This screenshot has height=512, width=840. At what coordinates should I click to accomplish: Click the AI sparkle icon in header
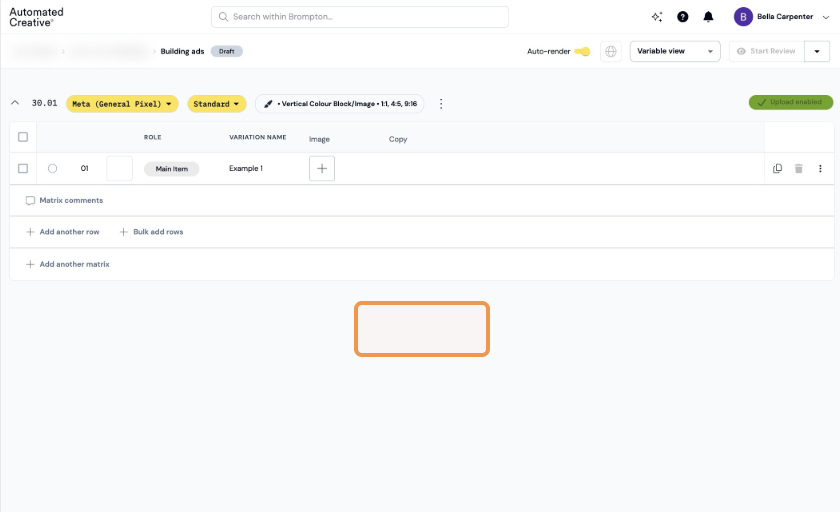point(657,17)
